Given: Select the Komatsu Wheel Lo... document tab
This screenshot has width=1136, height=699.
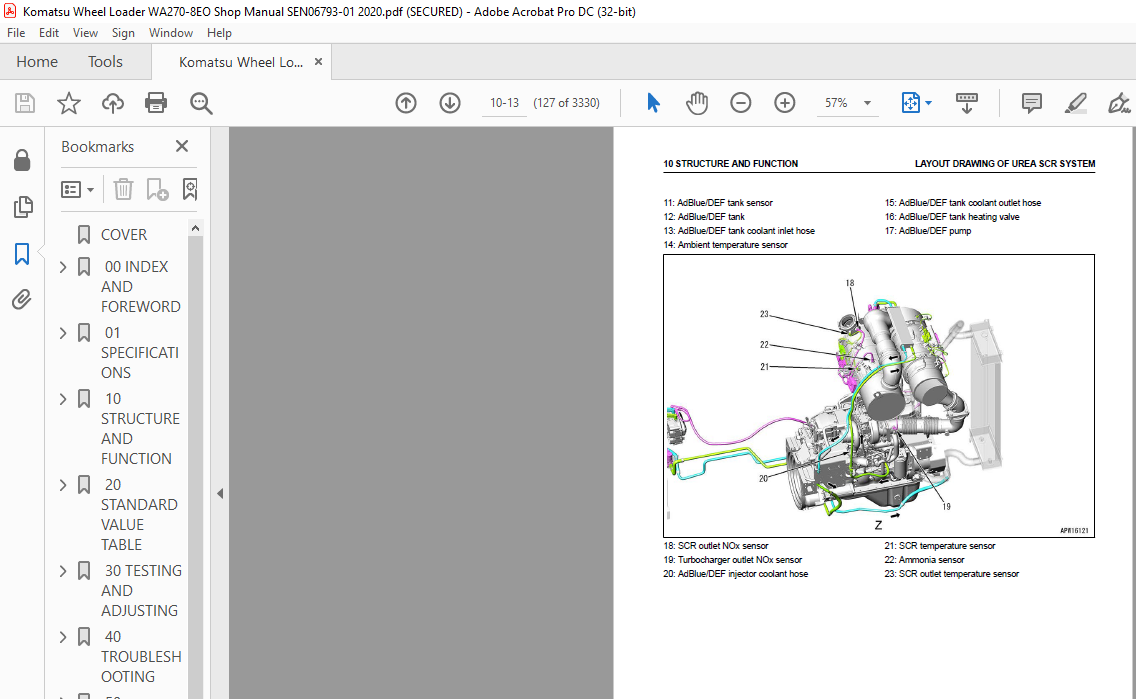Looking at the screenshot, I should pyautogui.click(x=241, y=62).
